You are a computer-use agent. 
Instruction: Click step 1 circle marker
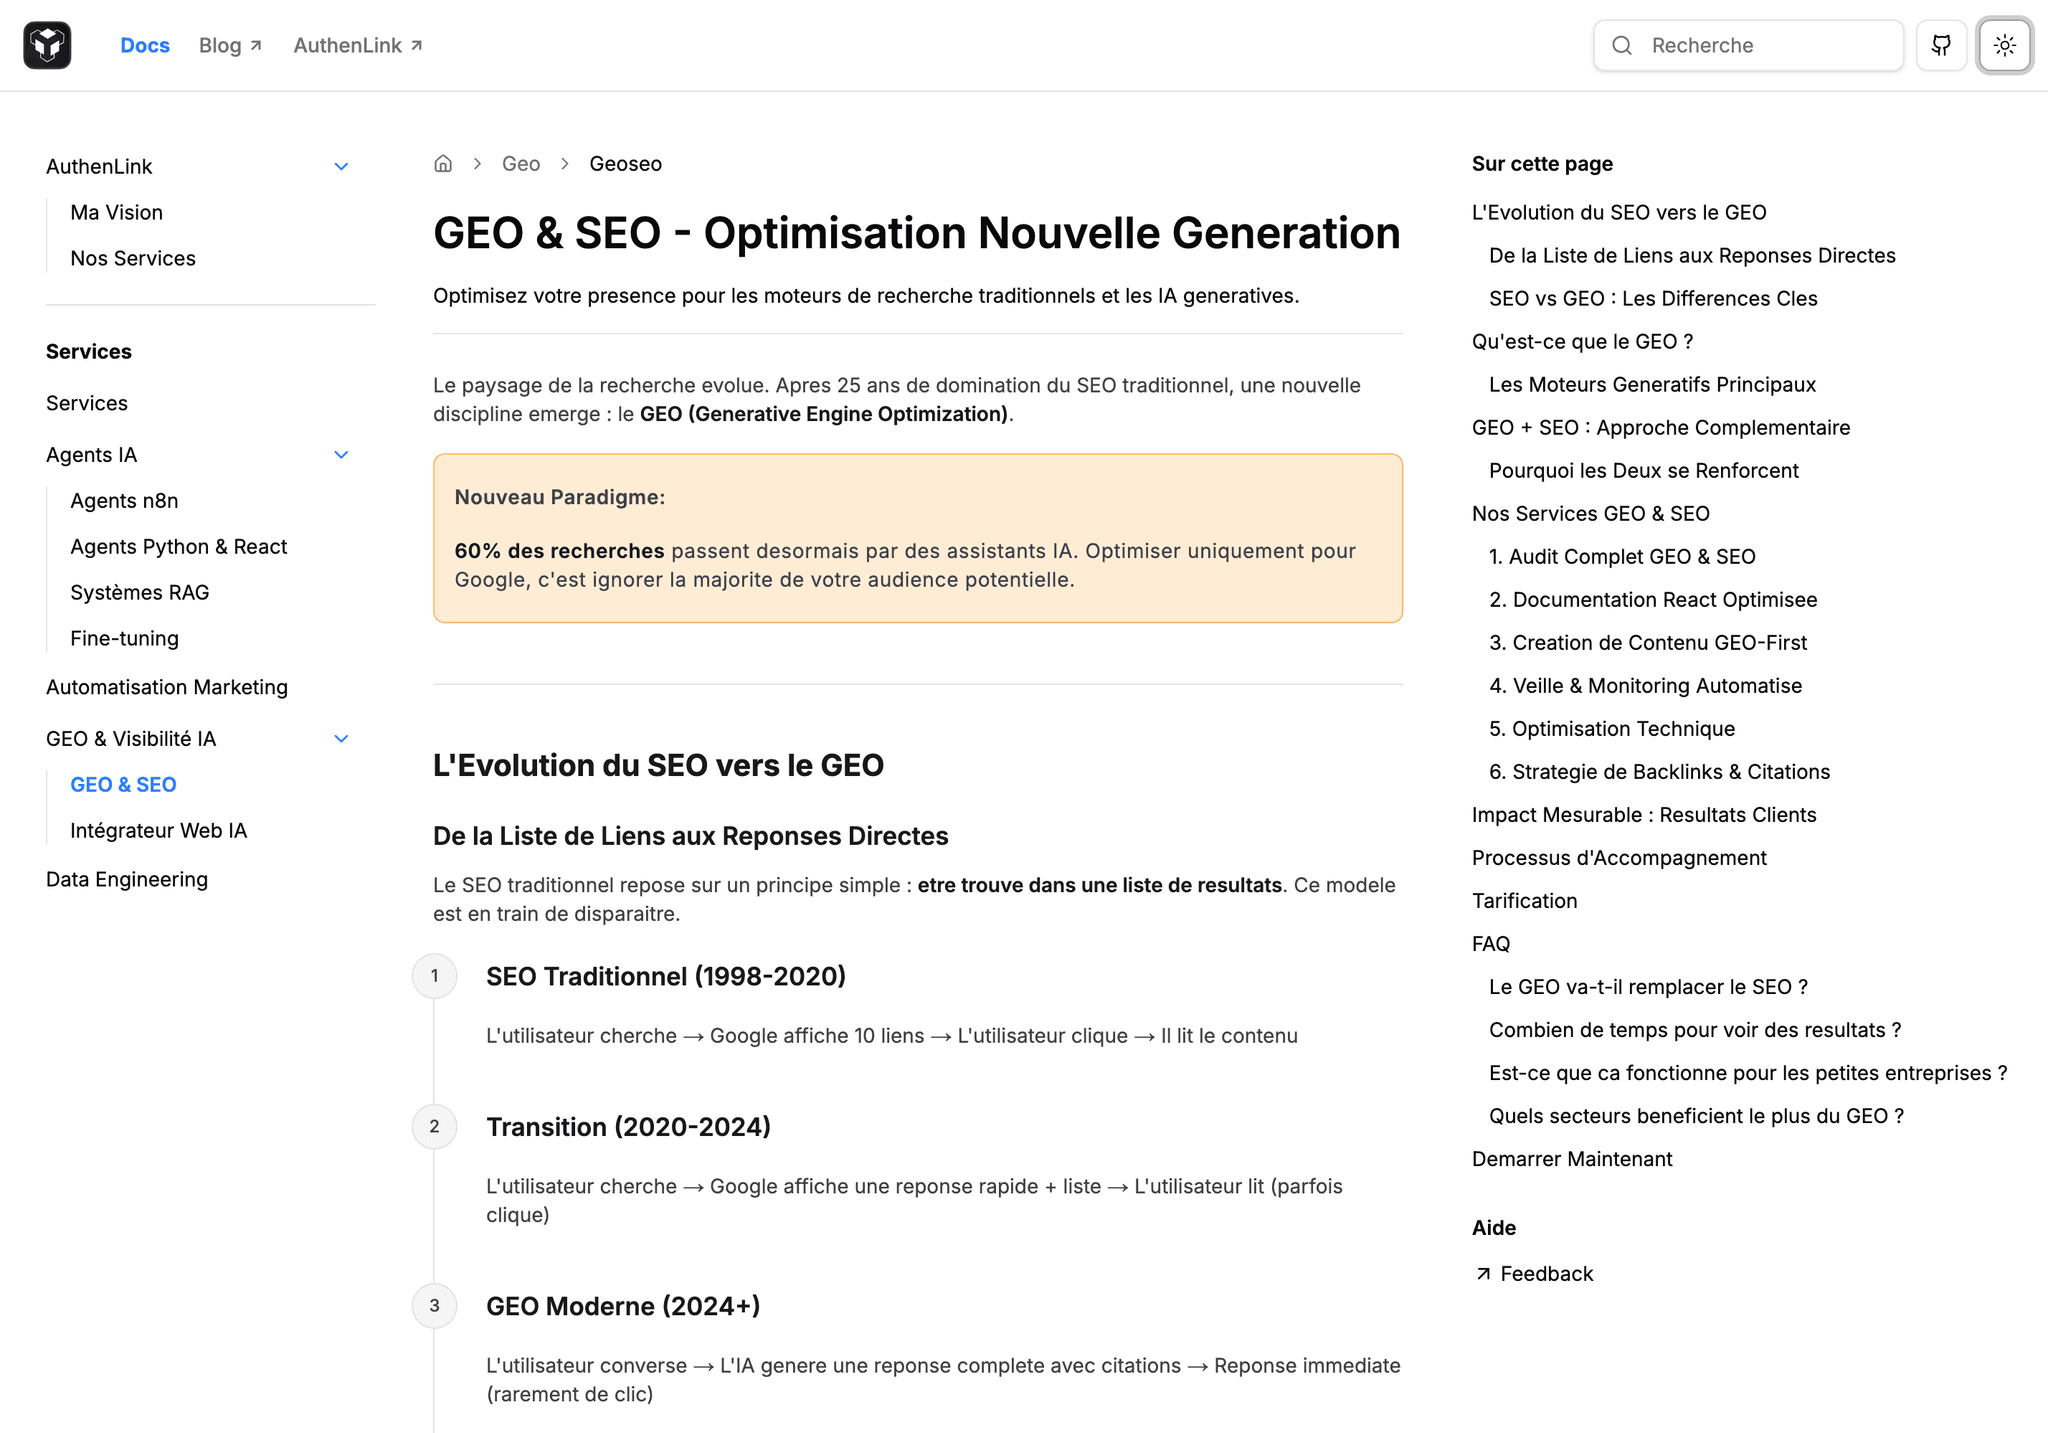(434, 976)
